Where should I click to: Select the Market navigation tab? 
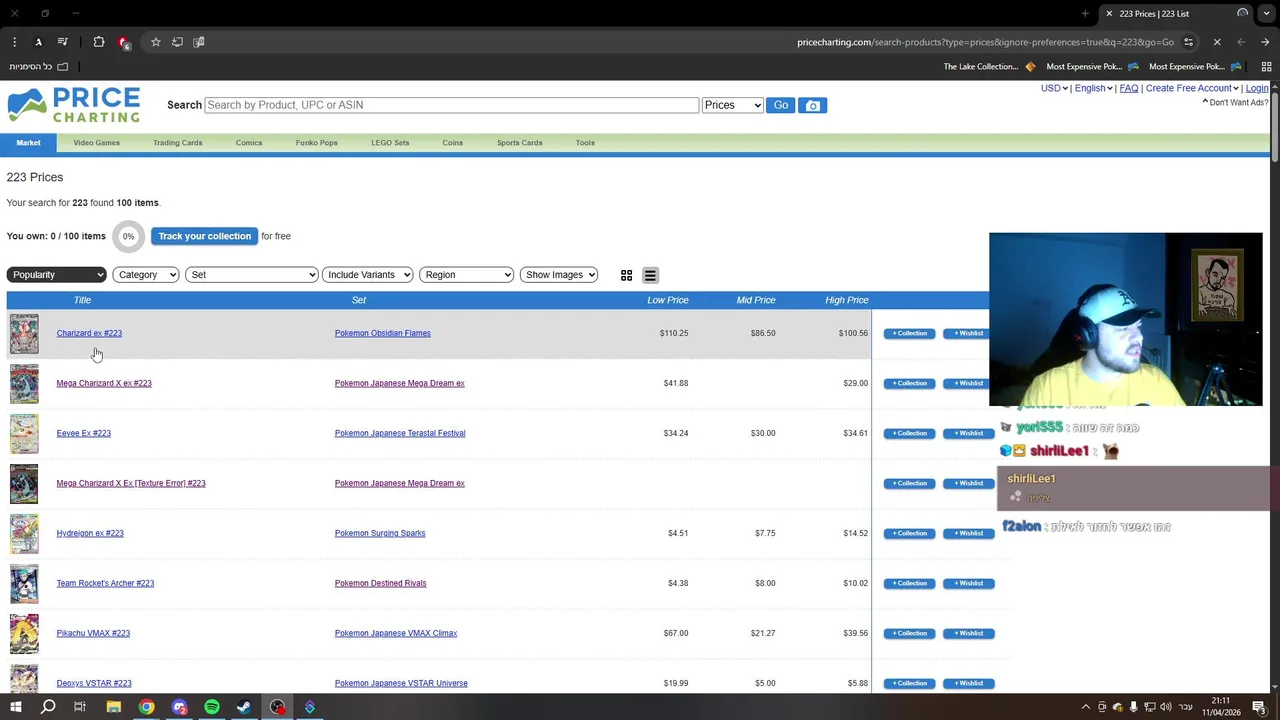[28, 143]
